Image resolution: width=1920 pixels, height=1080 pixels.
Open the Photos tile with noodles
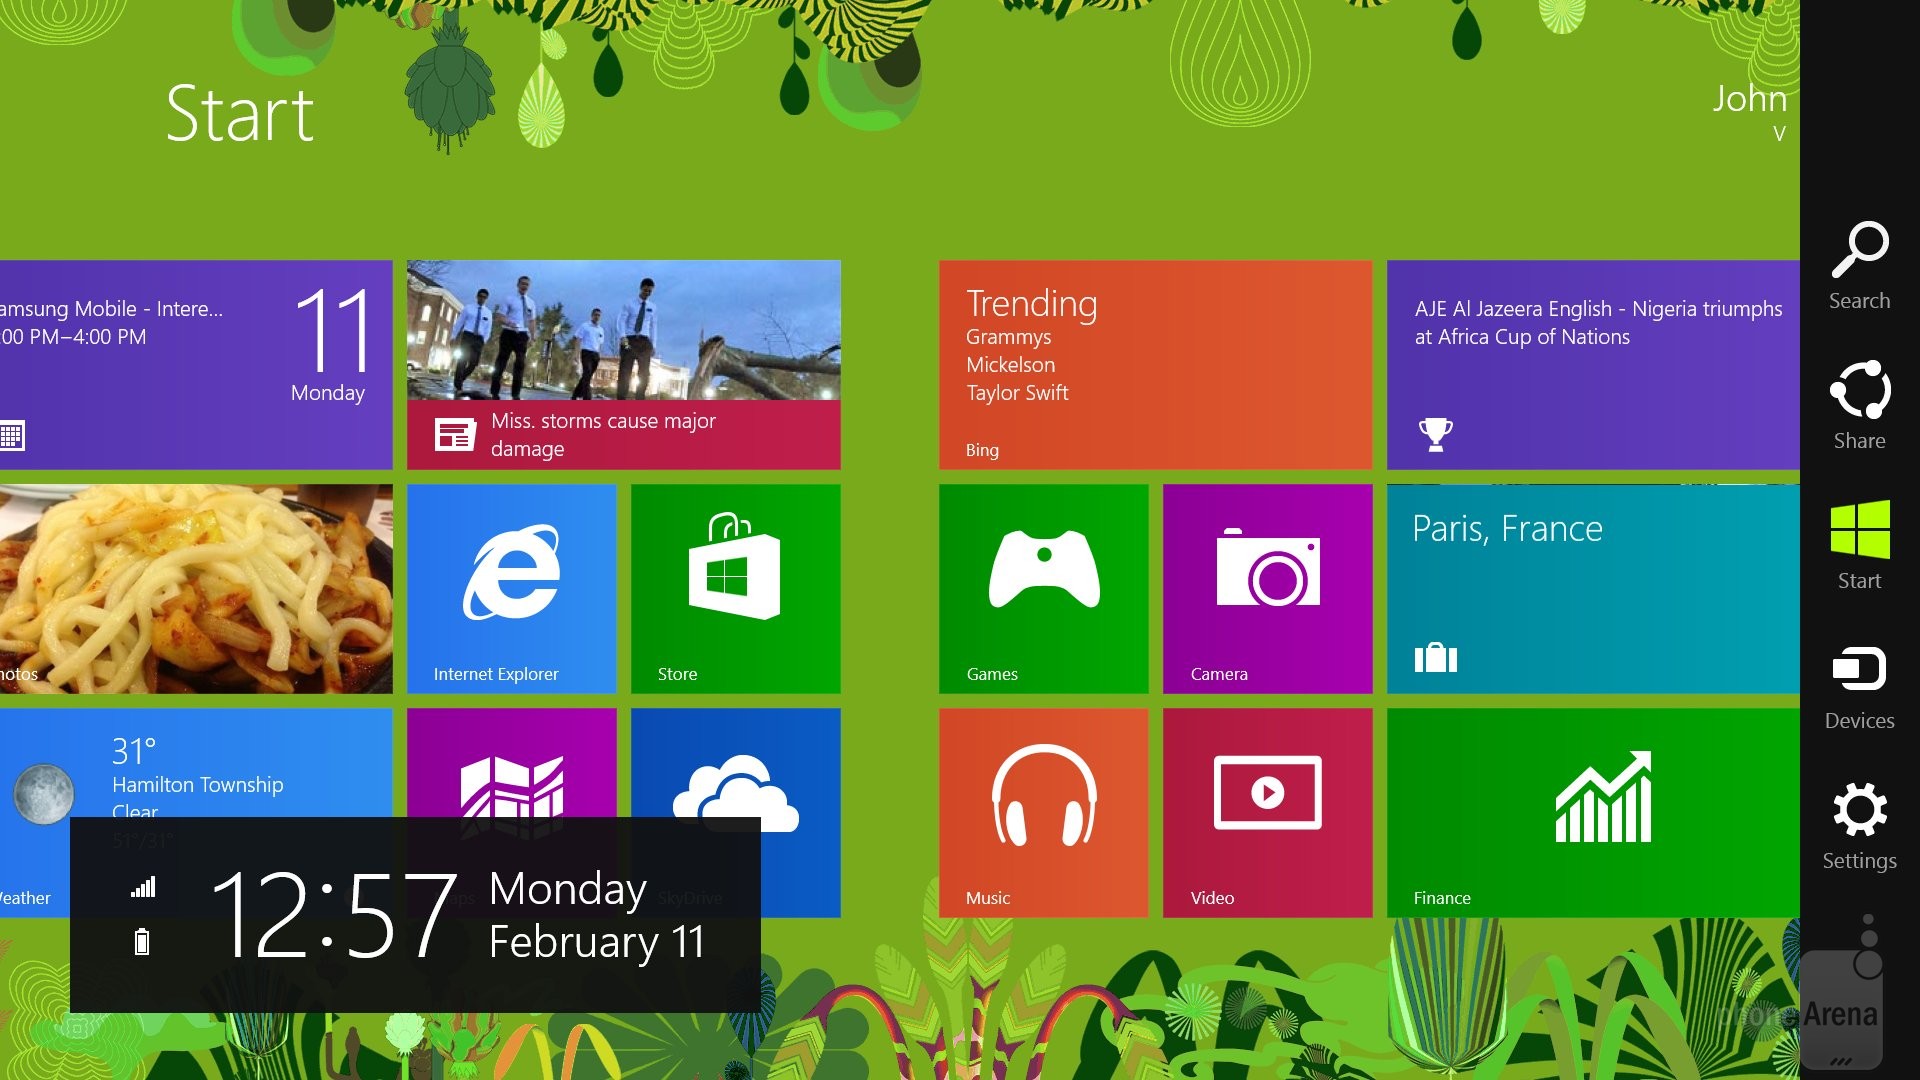pyautogui.click(x=196, y=589)
